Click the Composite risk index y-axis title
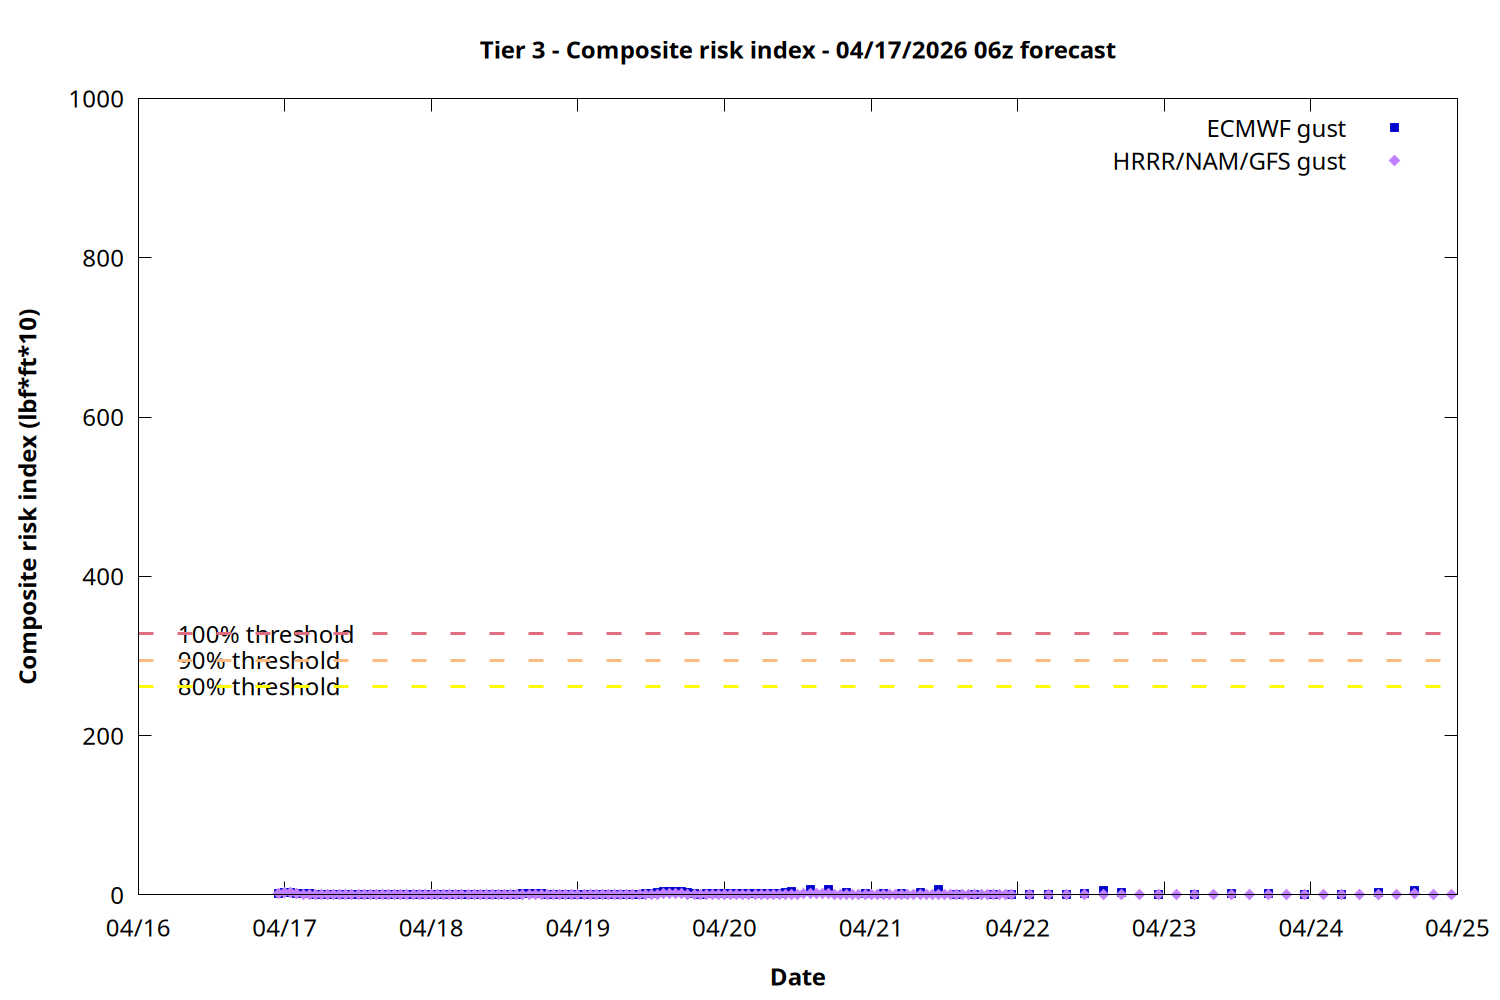 28,496
